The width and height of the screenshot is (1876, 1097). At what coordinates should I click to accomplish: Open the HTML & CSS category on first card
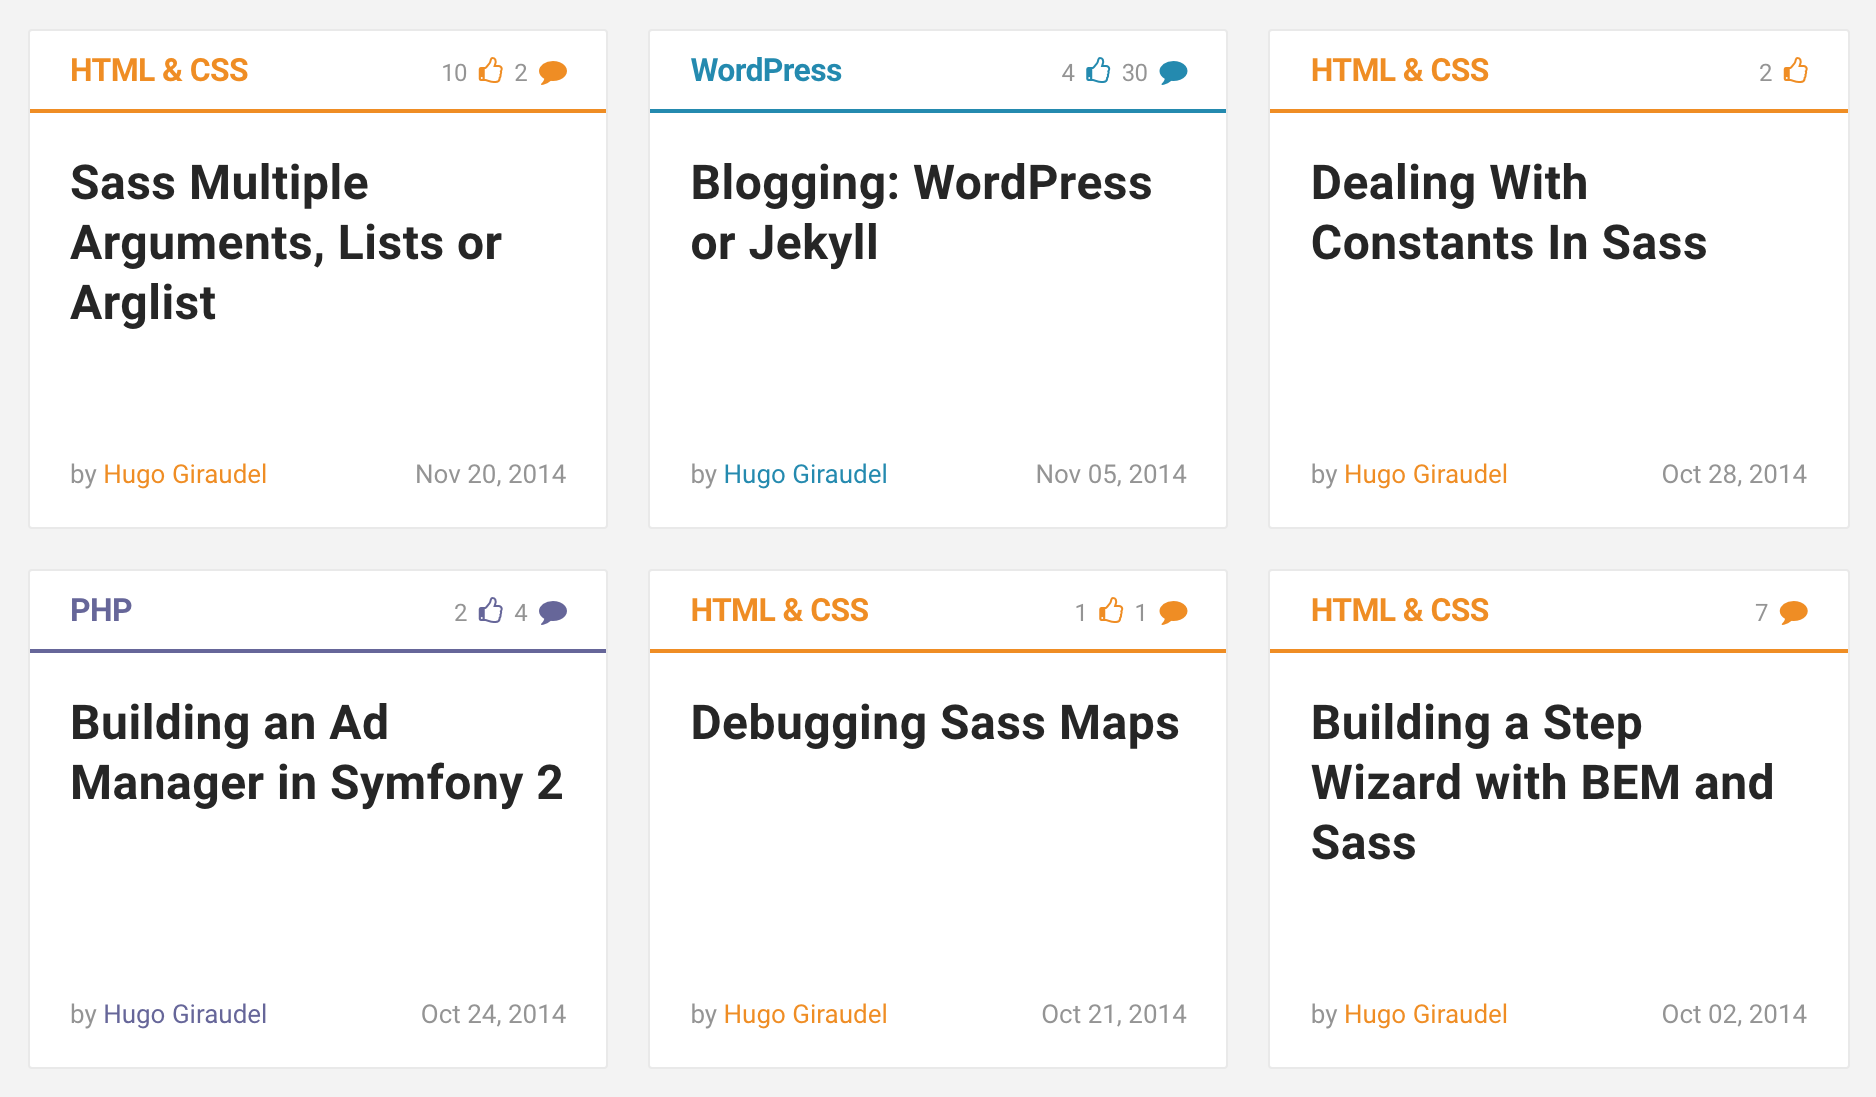[x=159, y=70]
